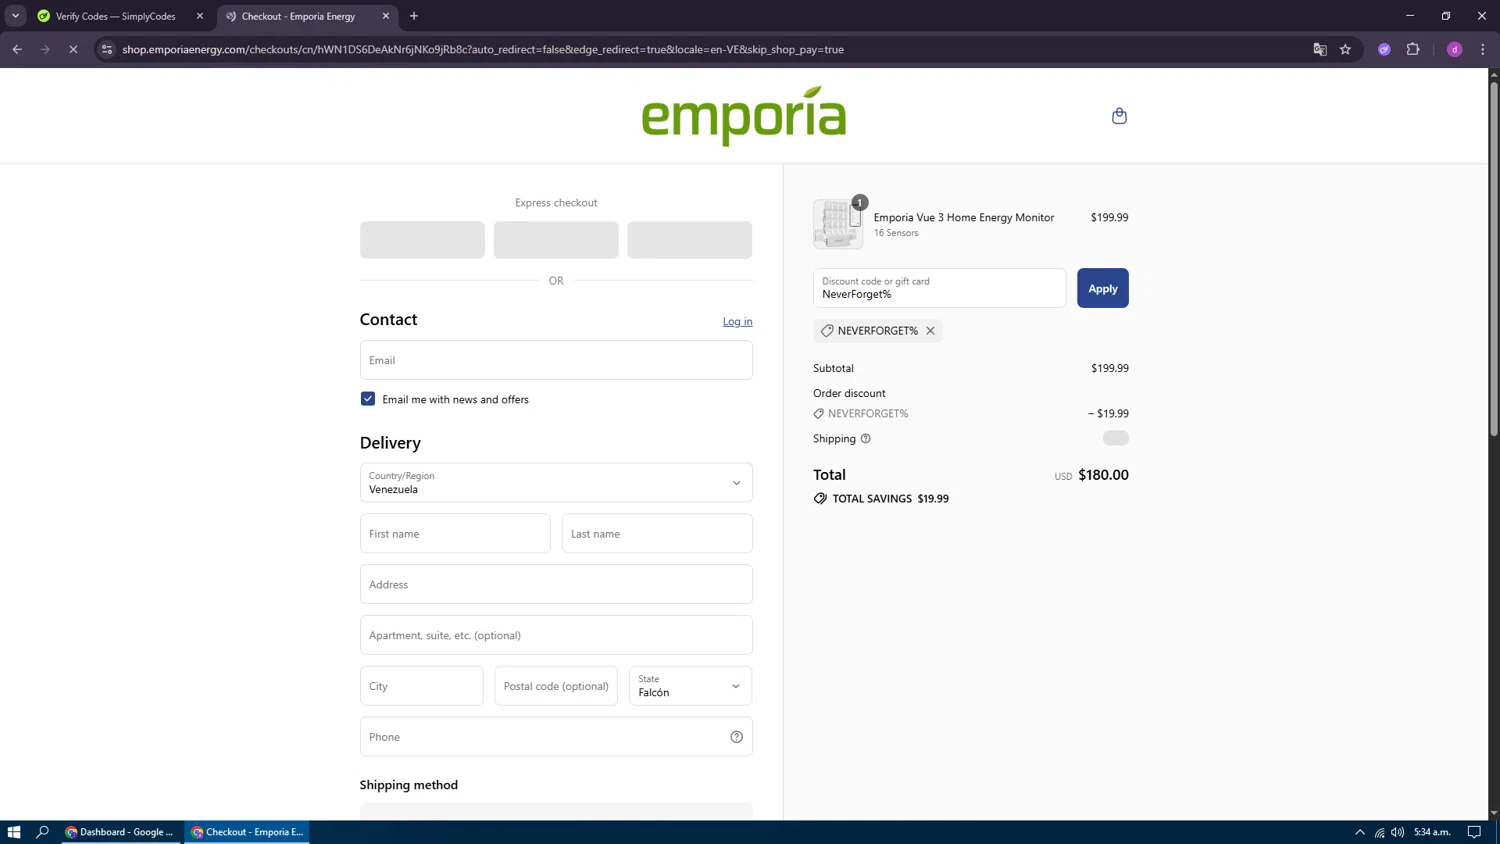Click the first express checkout button
This screenshot has width=1500, height=844.
(x=422, y=240)
